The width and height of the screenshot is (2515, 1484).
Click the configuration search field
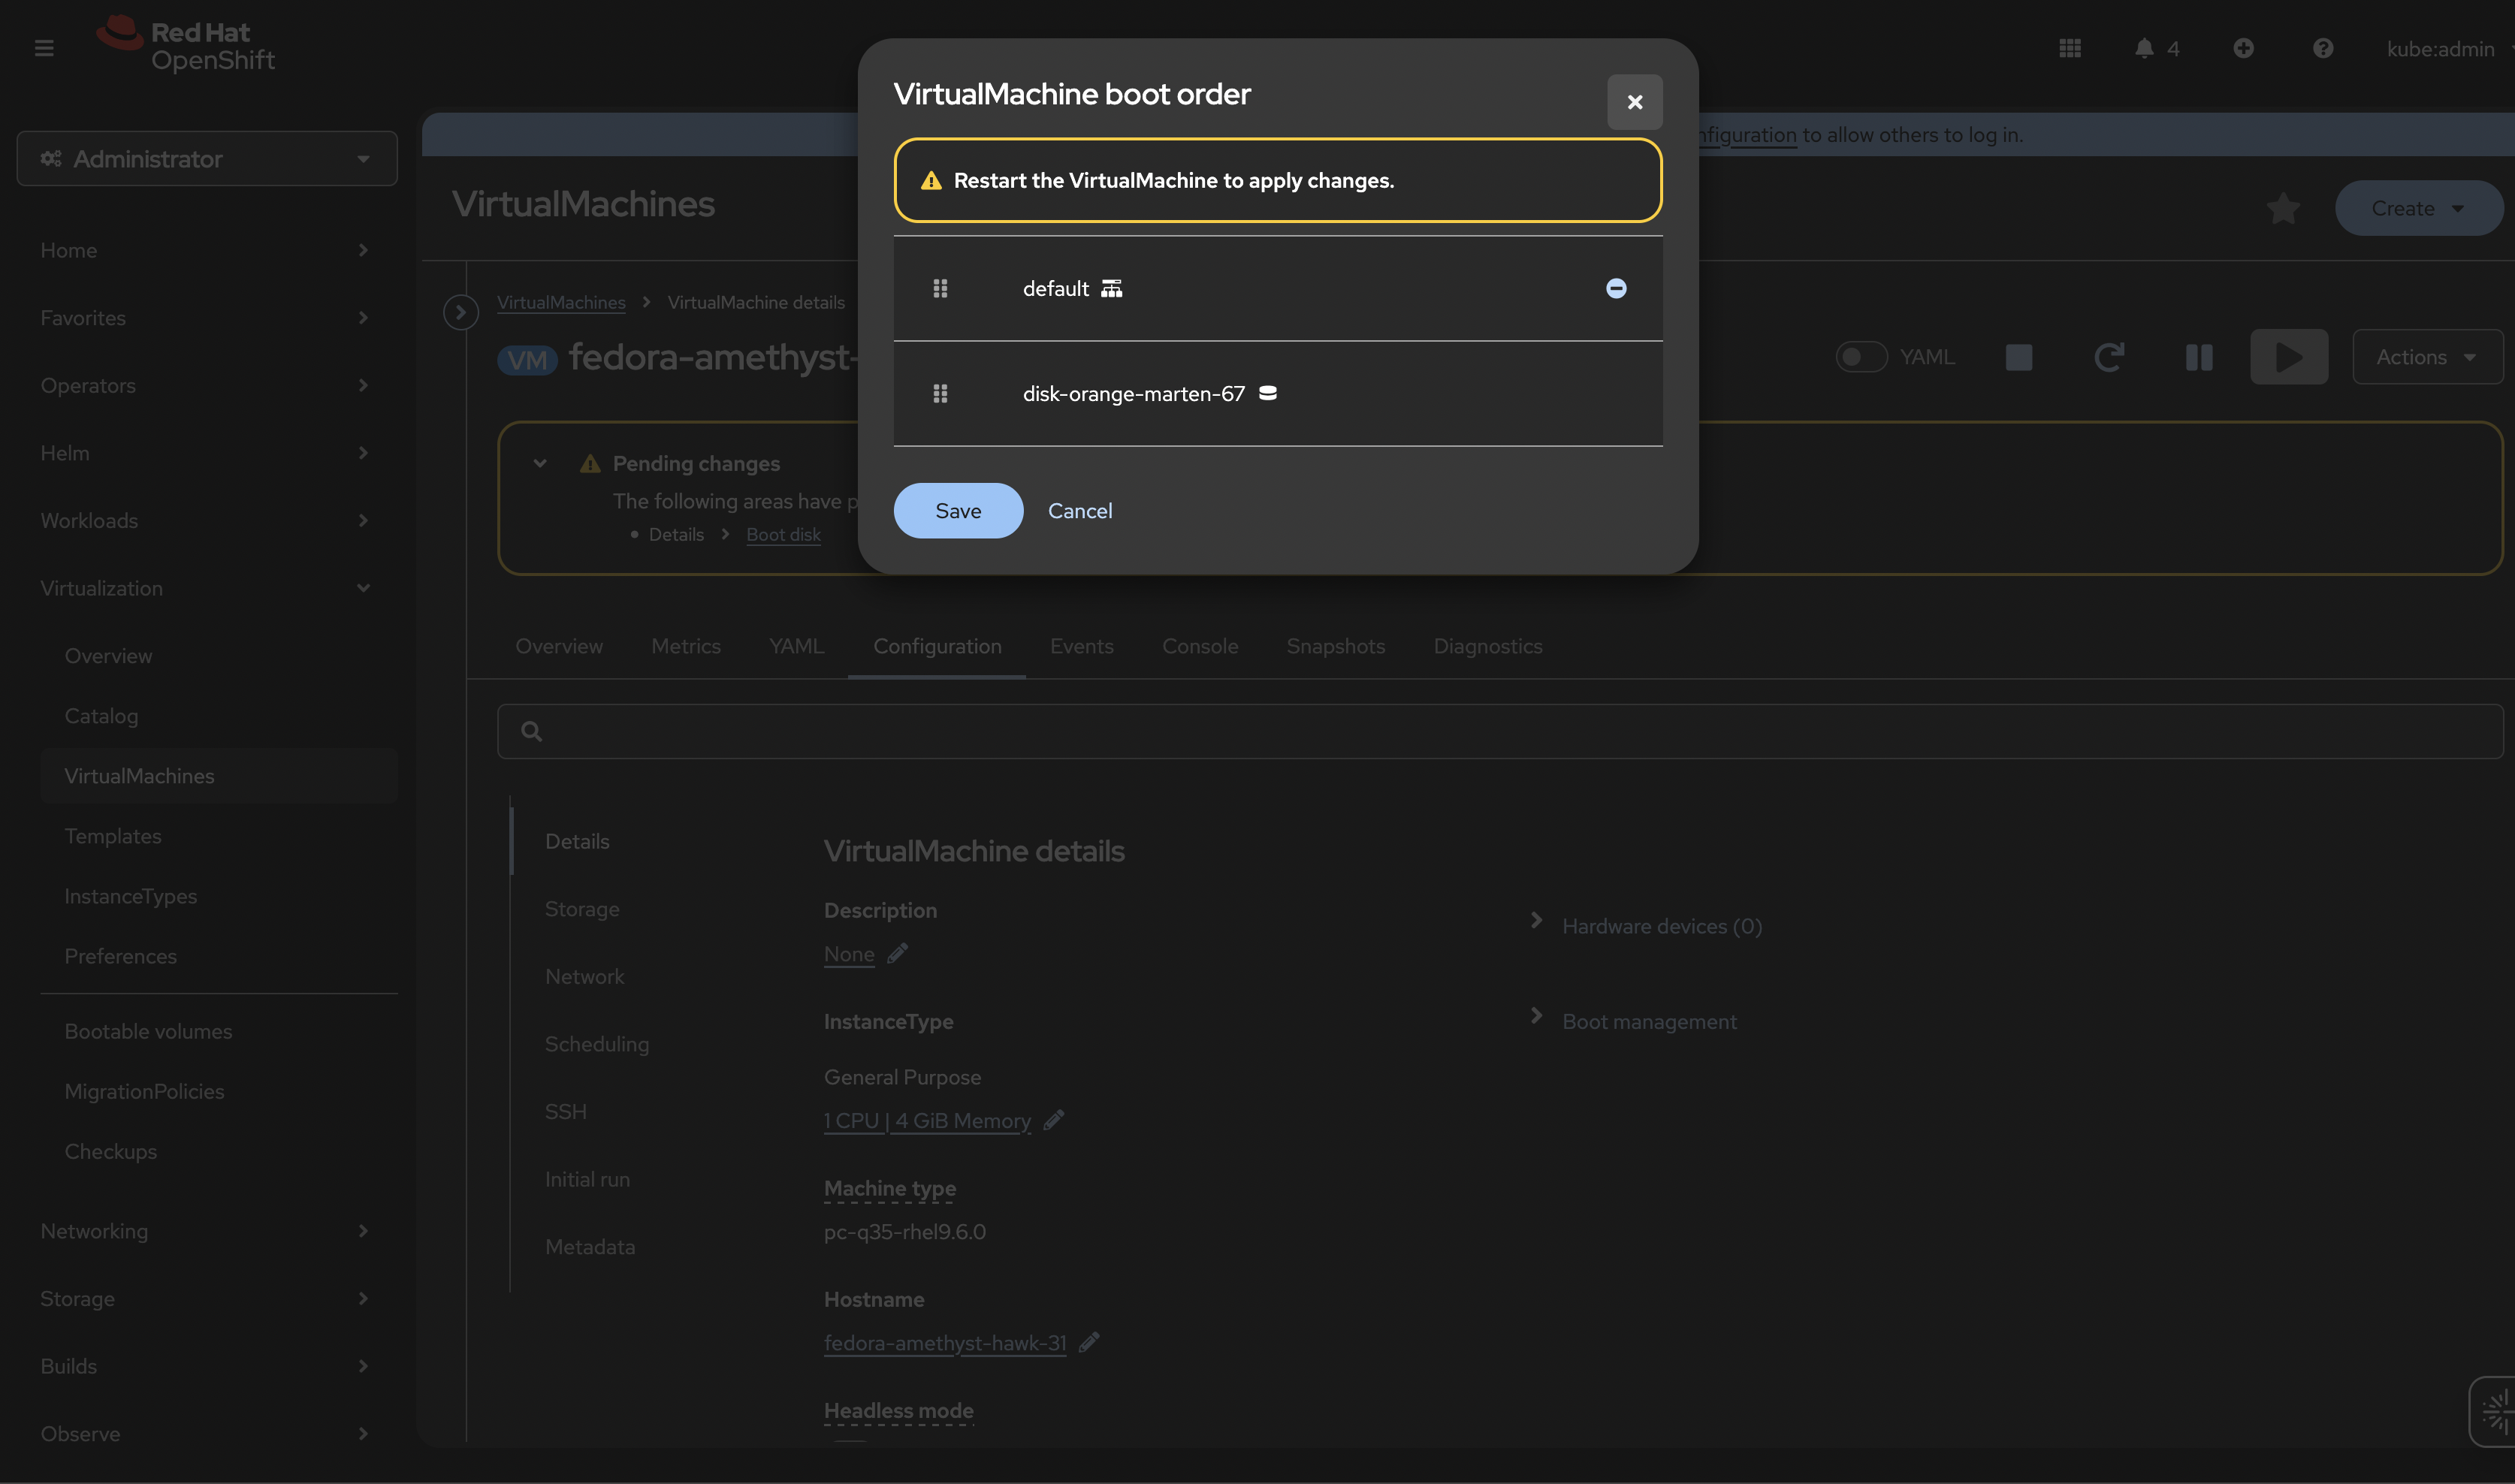[1500, 732]
